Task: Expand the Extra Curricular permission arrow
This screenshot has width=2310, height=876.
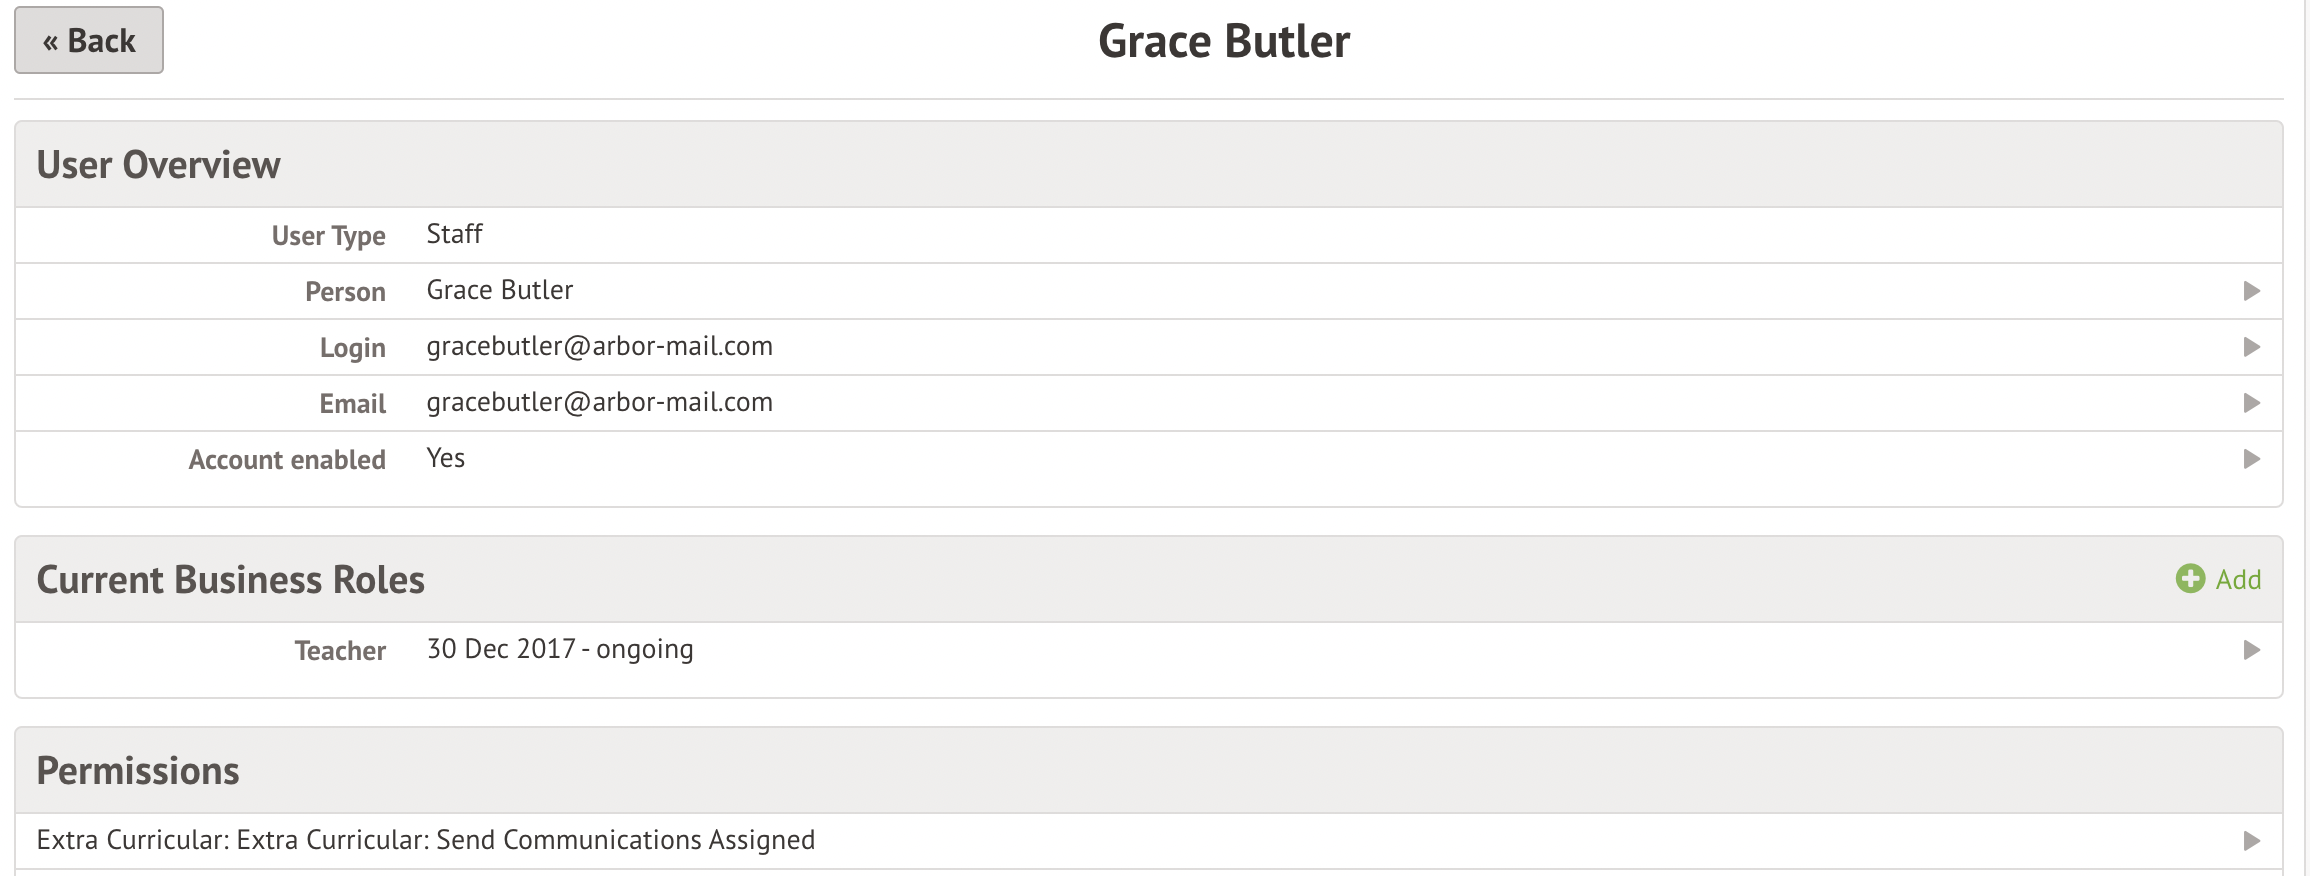Action: coord(2252,841)
